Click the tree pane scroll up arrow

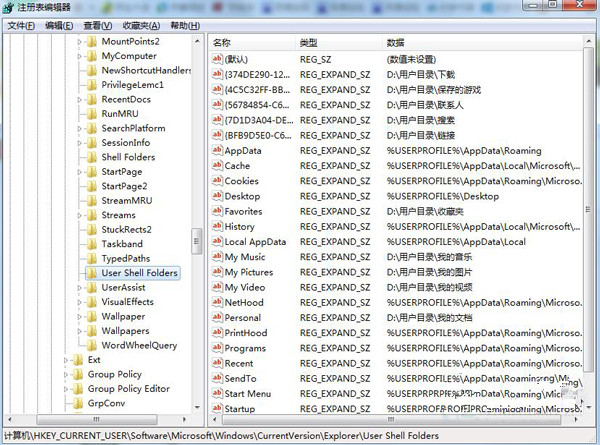pos(197,41)
